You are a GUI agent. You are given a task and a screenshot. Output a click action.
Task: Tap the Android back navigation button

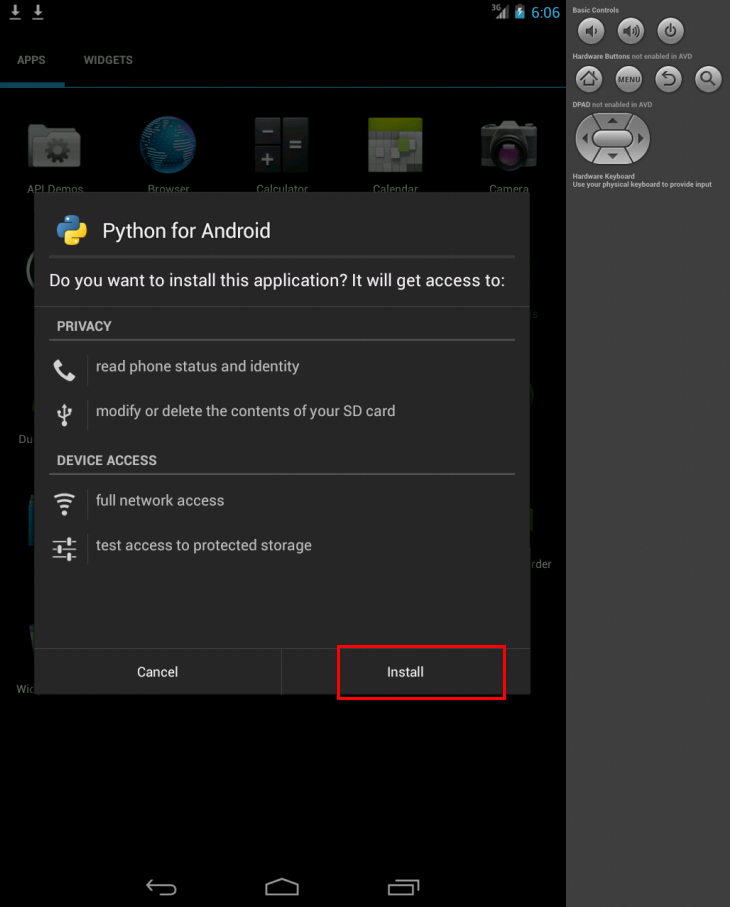point(161,887)
